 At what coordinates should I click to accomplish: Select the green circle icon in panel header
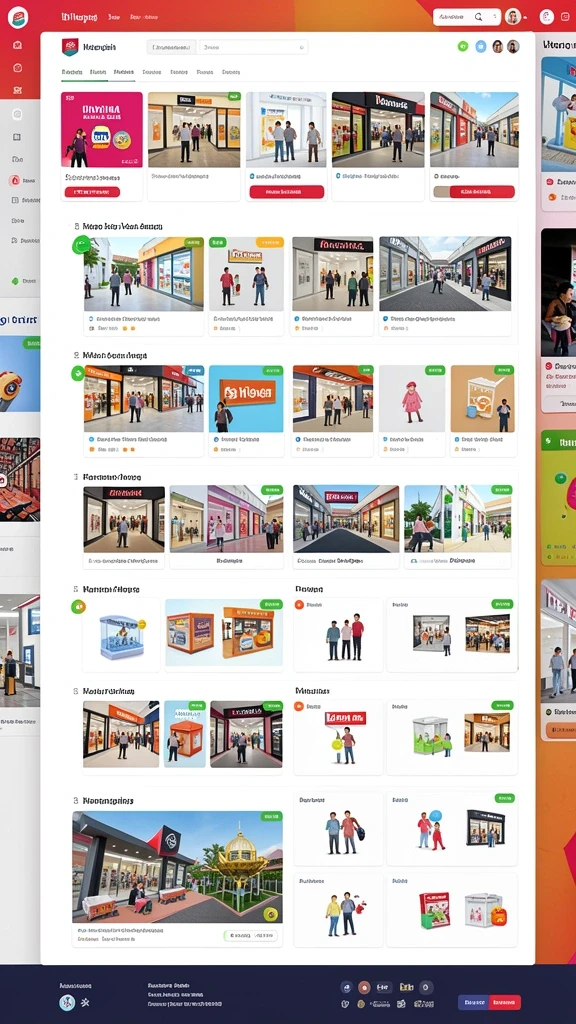click(x=463, y=46)
